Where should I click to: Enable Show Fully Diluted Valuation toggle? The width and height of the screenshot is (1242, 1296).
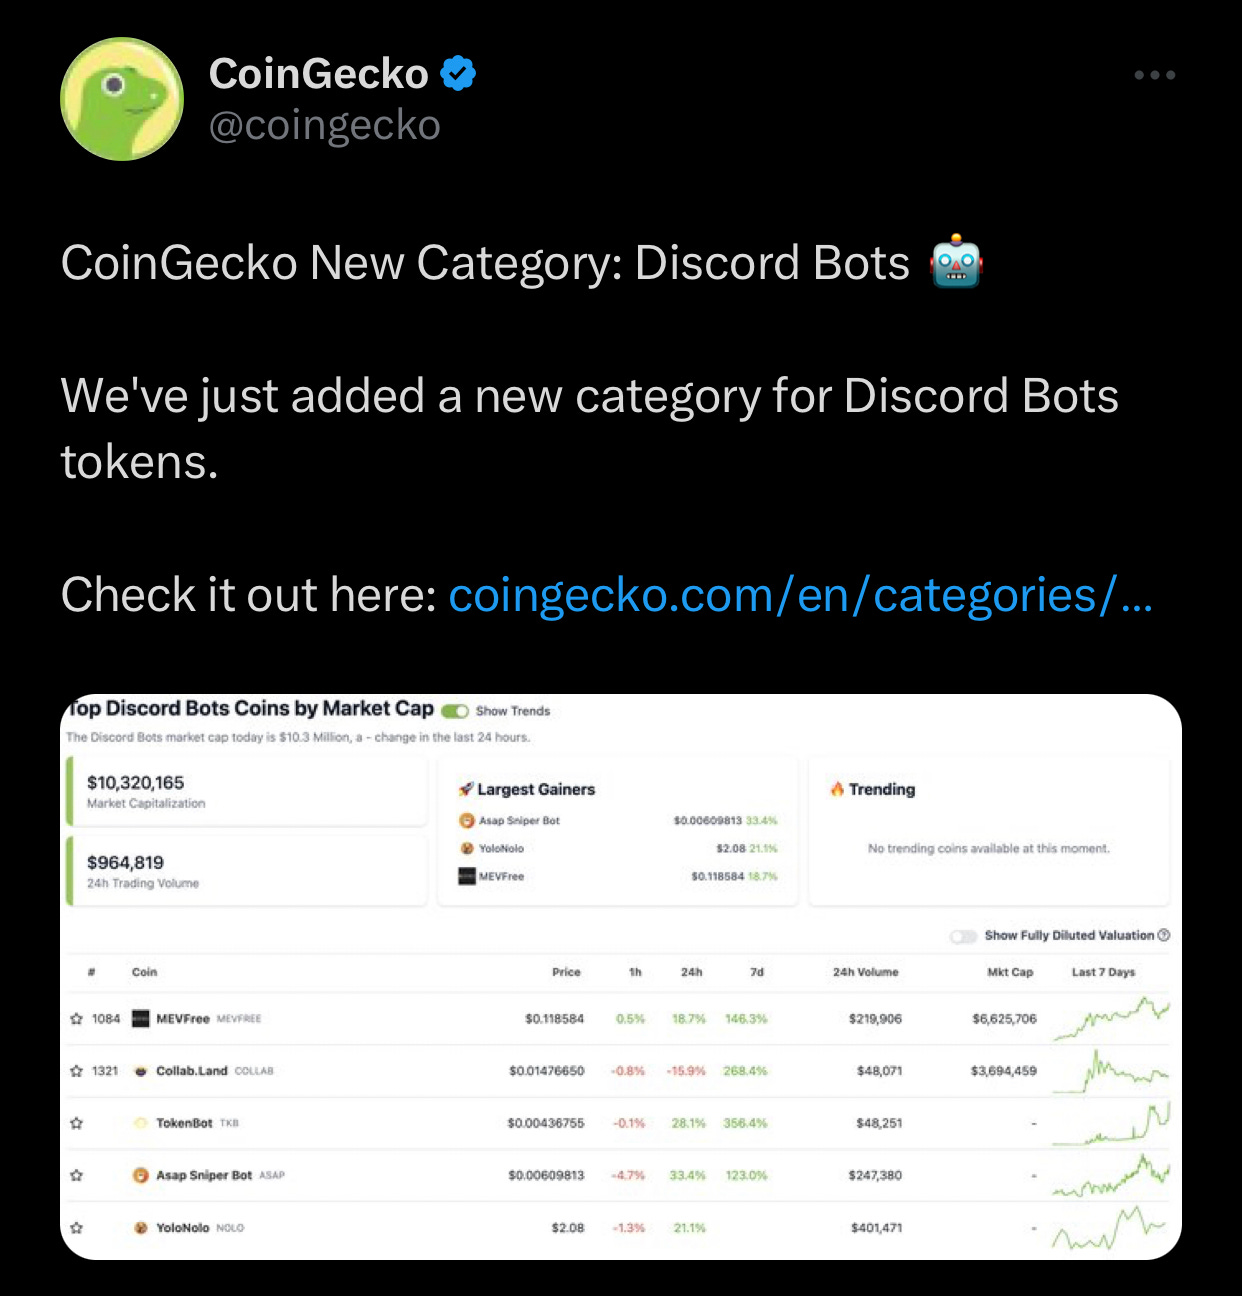[x=963, y=936]
